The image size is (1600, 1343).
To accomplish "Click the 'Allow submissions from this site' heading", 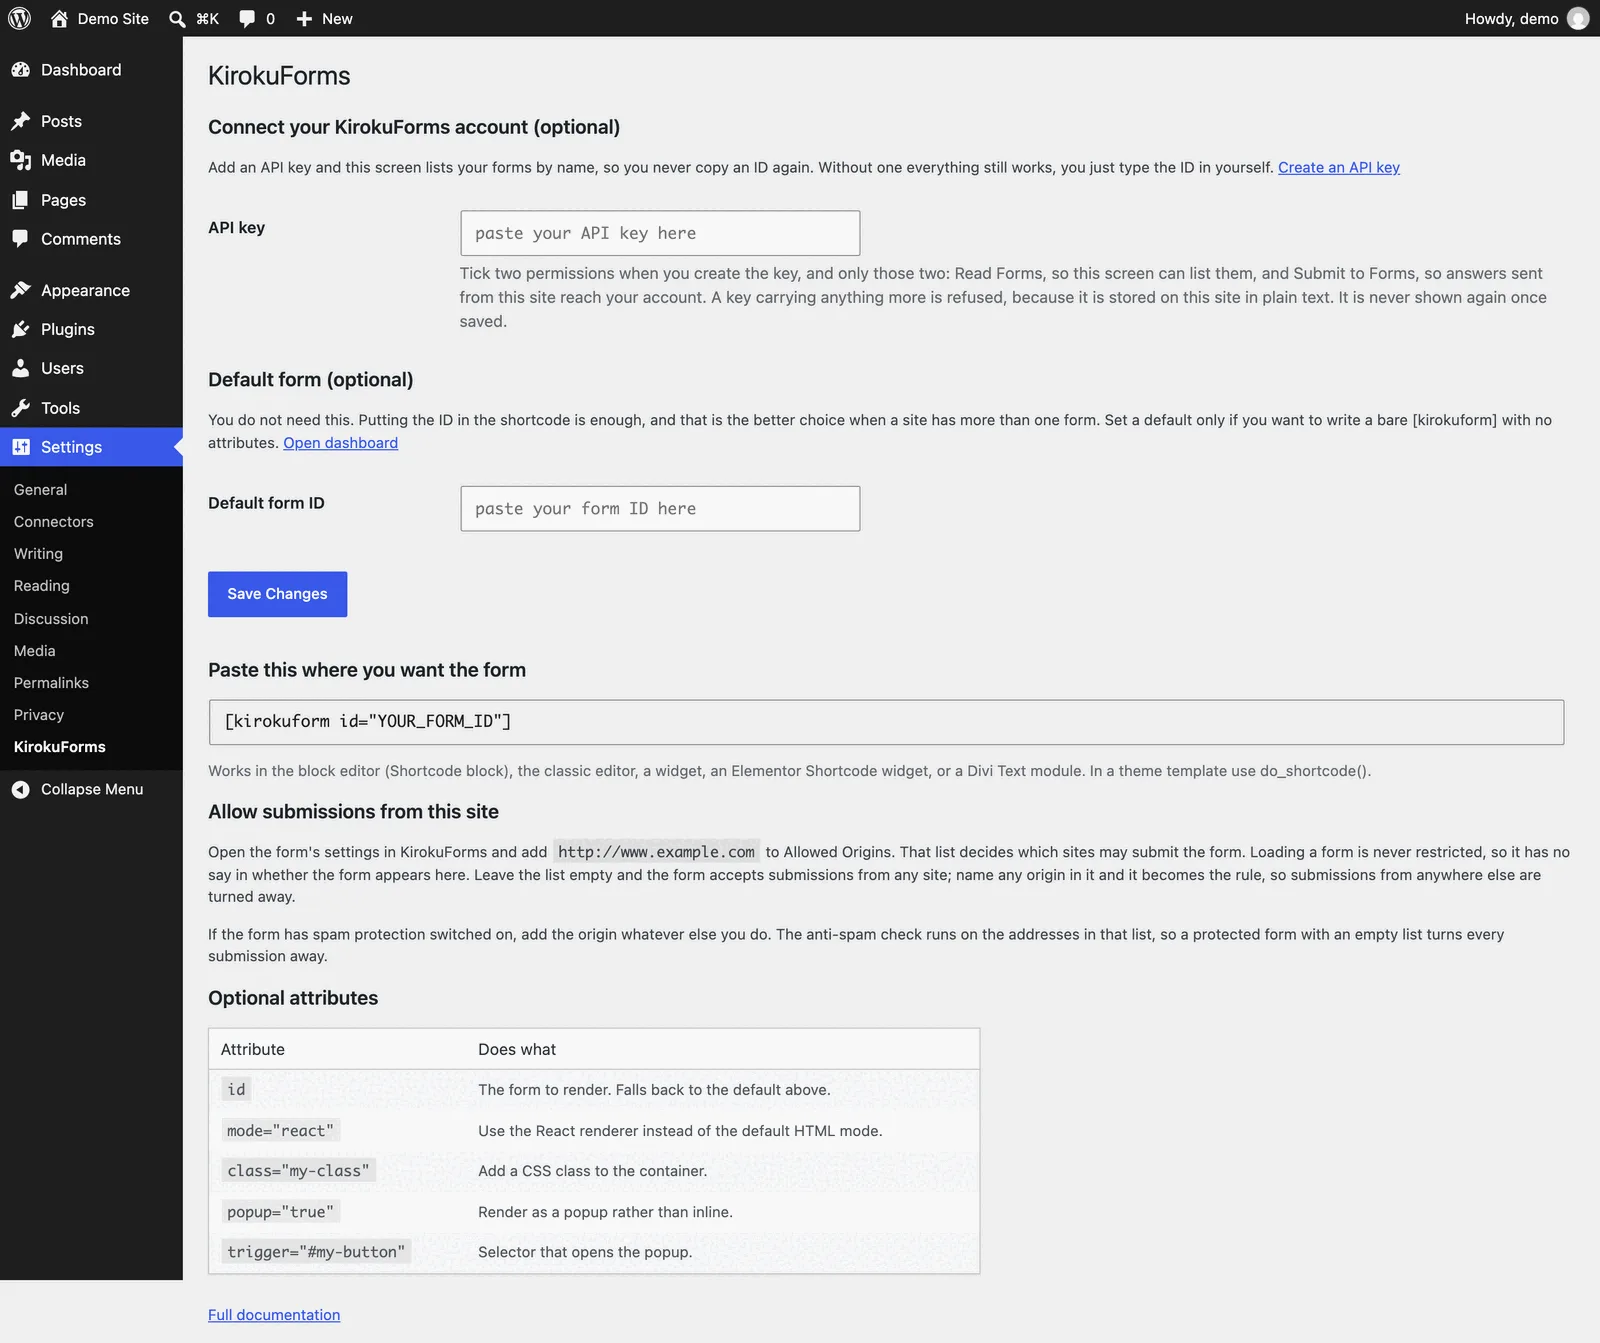I will 353,812.
